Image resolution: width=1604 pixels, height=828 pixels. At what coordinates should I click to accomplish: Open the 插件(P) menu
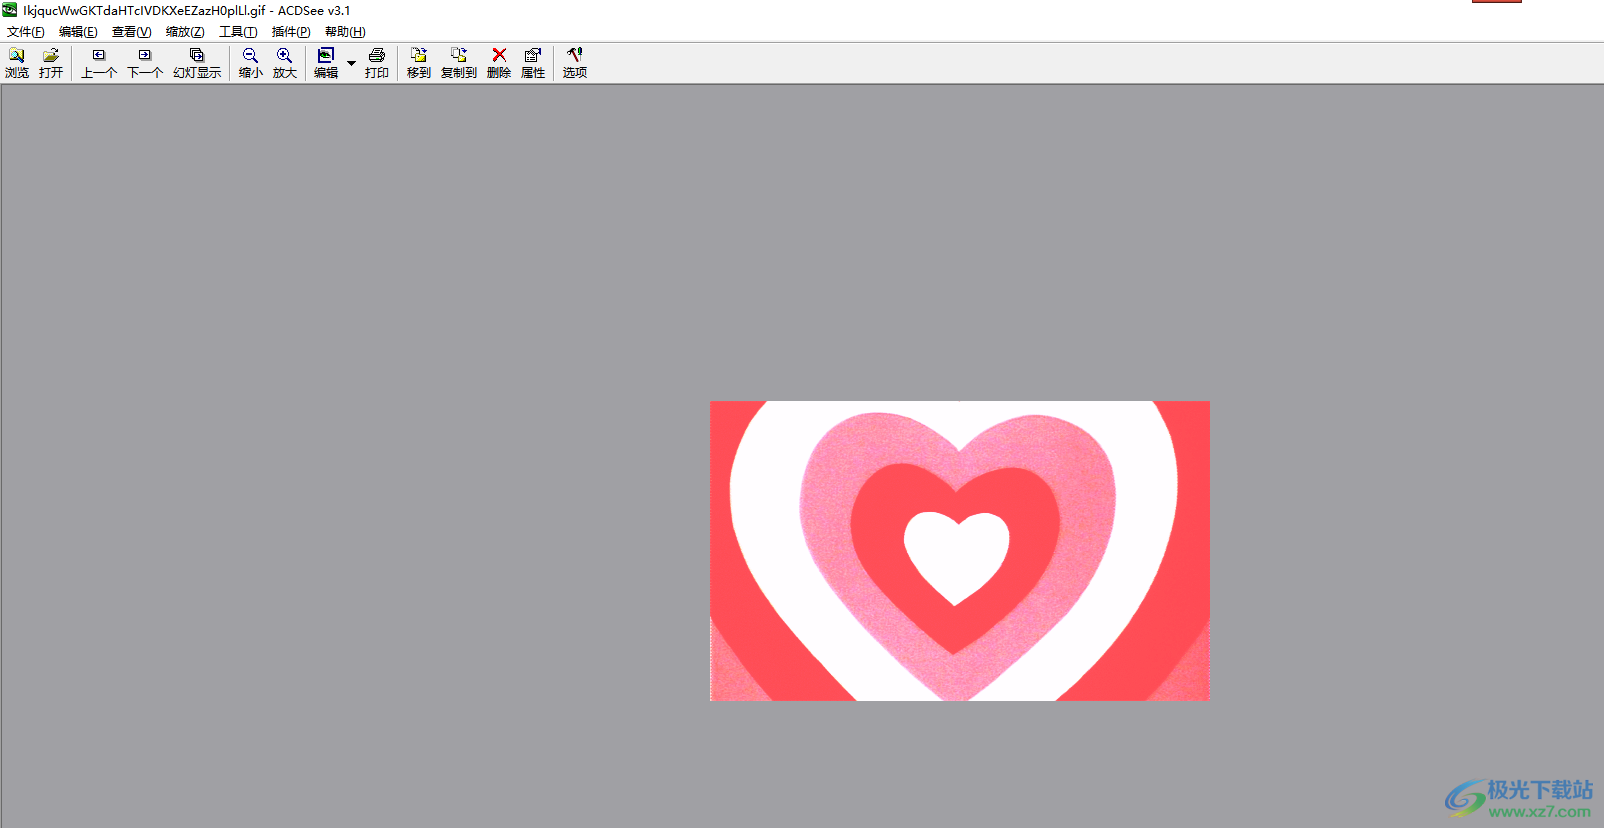tap(291, 32)
